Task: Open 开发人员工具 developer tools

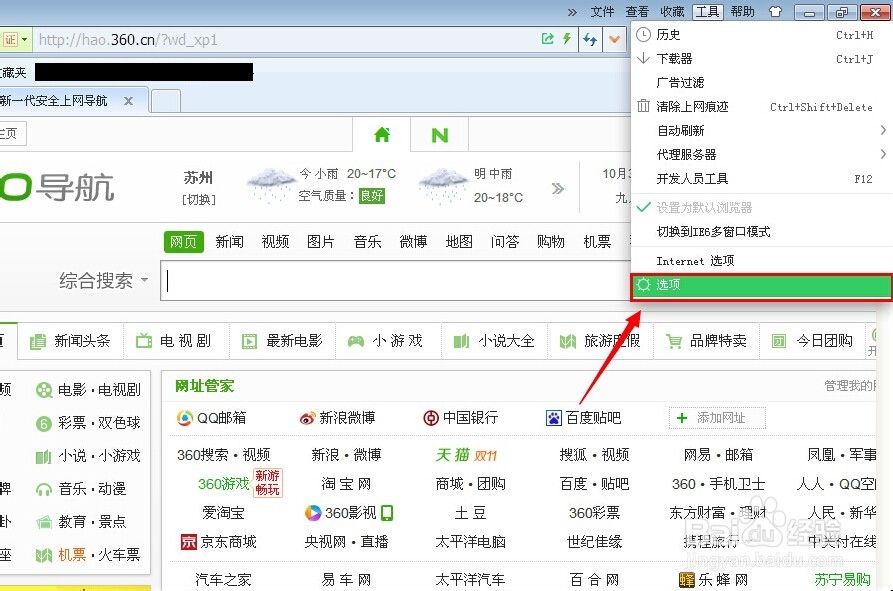Action: tap(761, 179)
